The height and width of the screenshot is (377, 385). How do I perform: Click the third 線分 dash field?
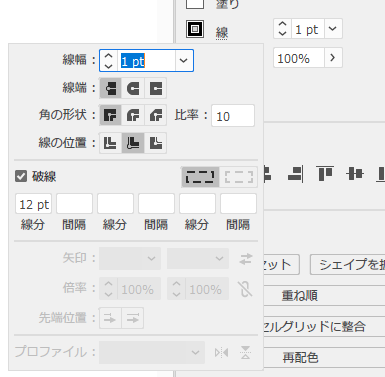(x=197, y=204)
